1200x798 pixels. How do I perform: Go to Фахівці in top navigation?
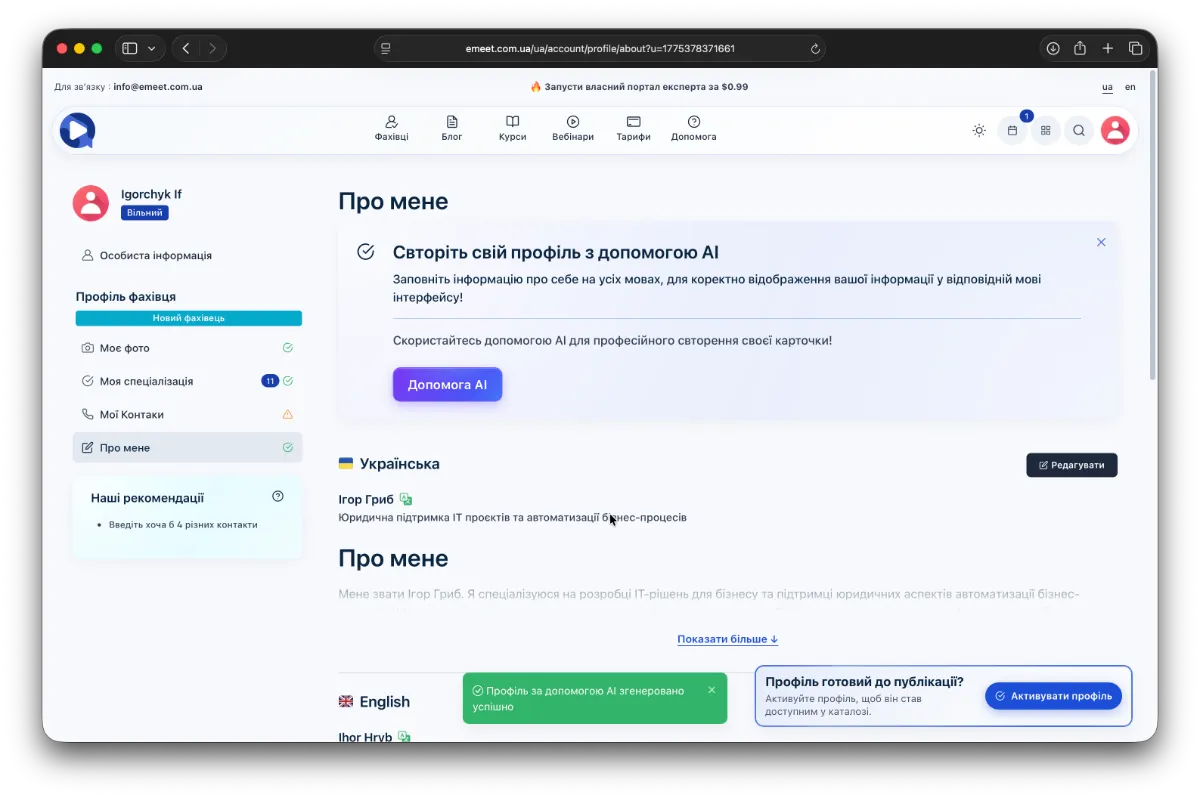pyautogui.click(x=391, y=128)
